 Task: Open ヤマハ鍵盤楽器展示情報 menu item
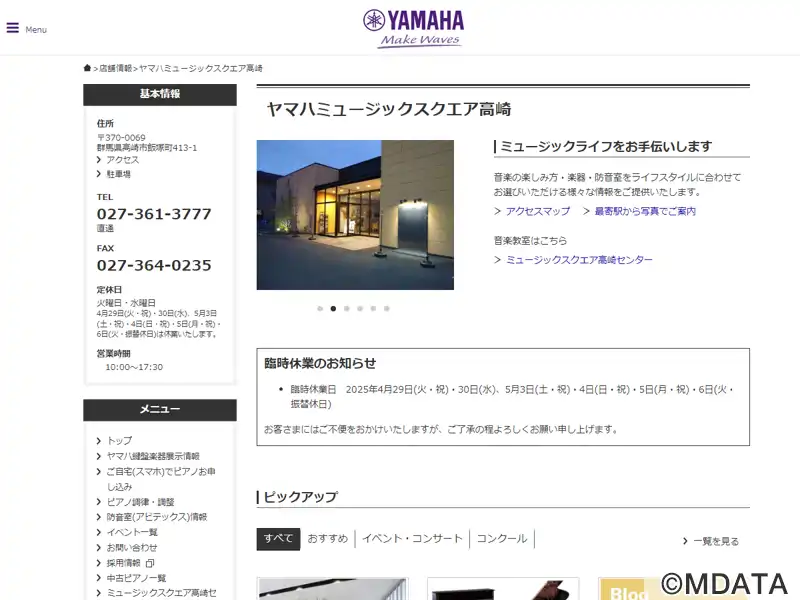point(153,456)
